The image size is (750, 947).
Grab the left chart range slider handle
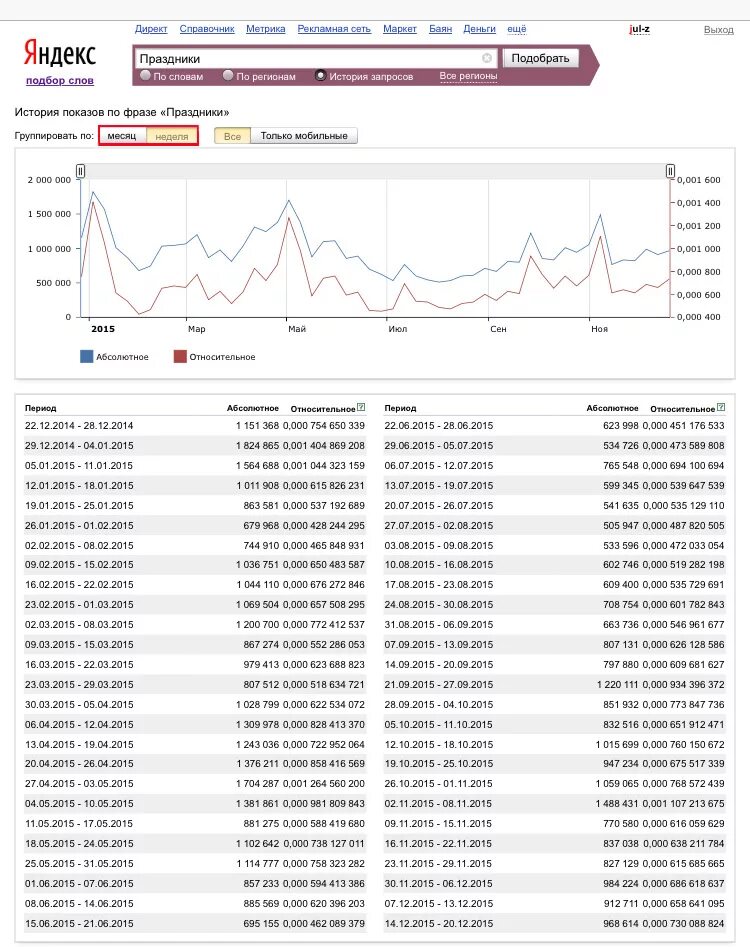pyautogui.click(x=80, y=172)
